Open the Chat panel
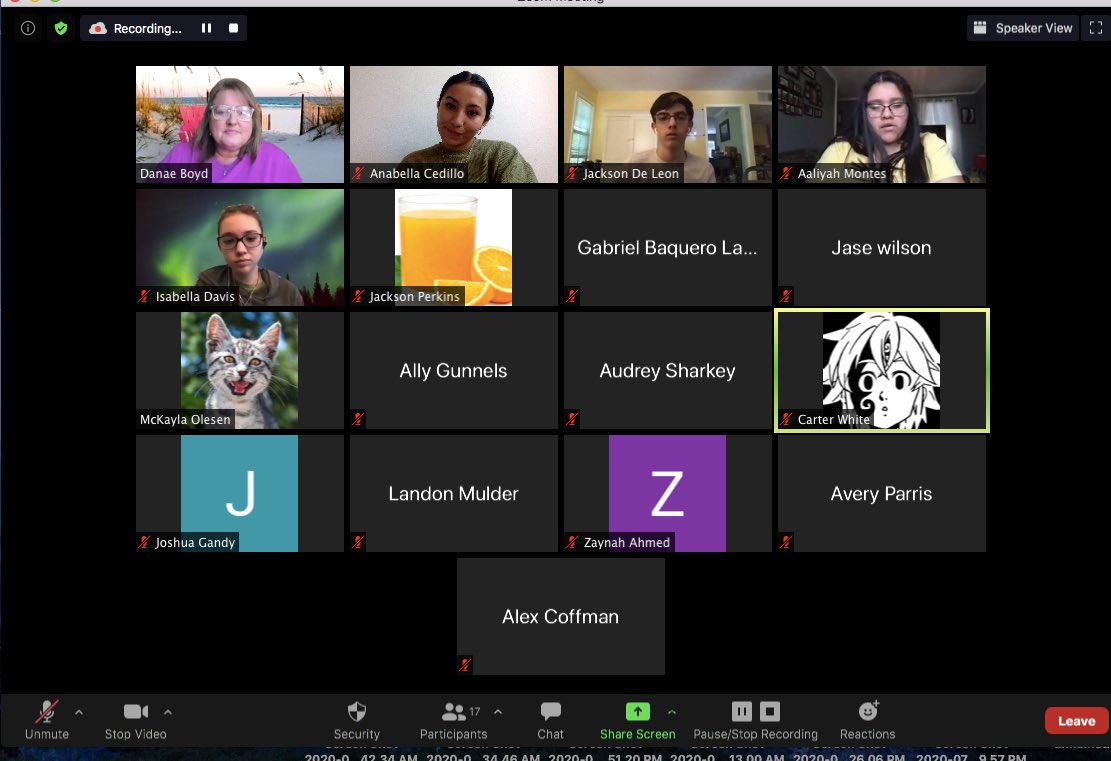 (550, 720)
